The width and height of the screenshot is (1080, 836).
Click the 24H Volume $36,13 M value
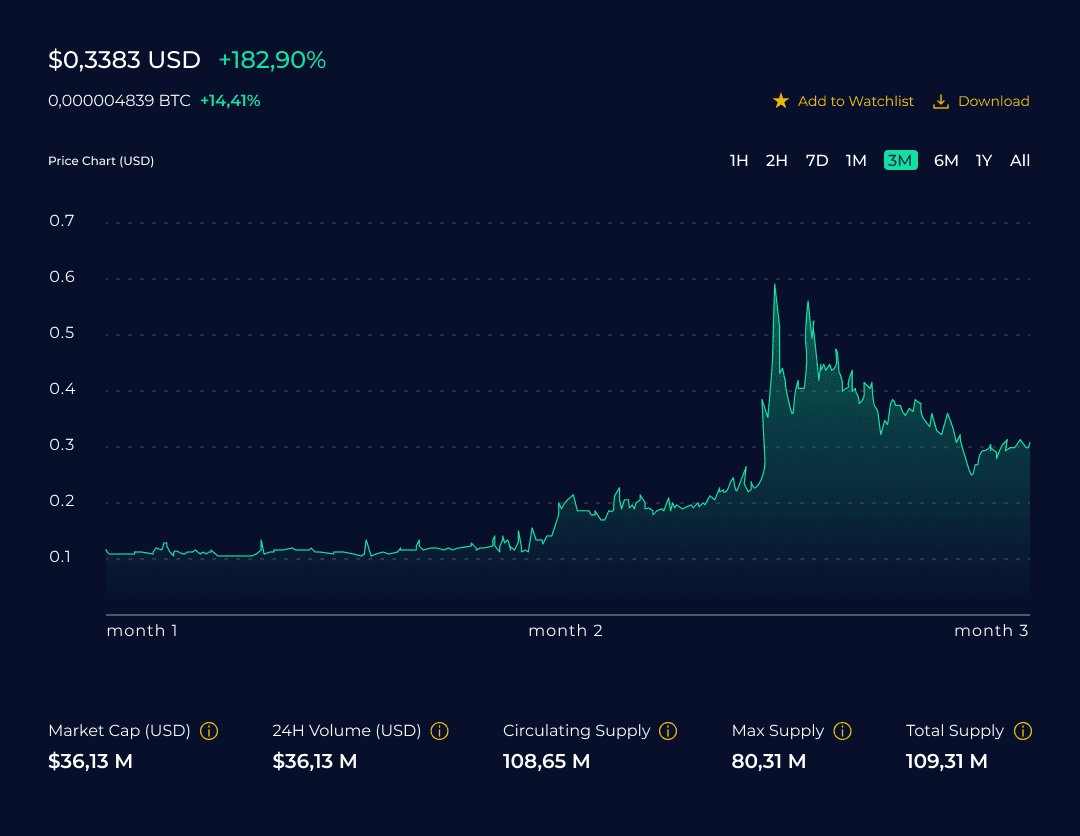pyautogui.click(x=315, y=761)
